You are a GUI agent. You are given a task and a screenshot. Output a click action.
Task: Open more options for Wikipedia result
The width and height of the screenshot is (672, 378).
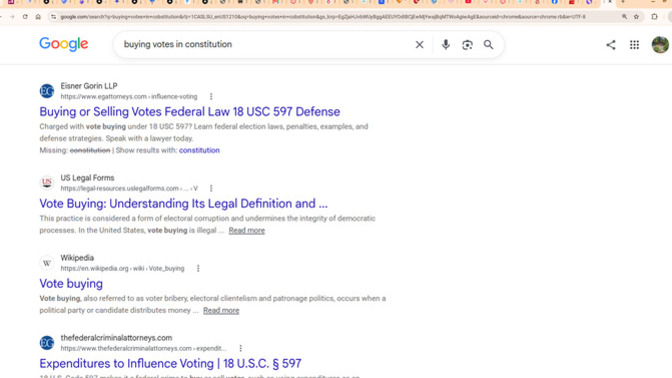(198, 268)
